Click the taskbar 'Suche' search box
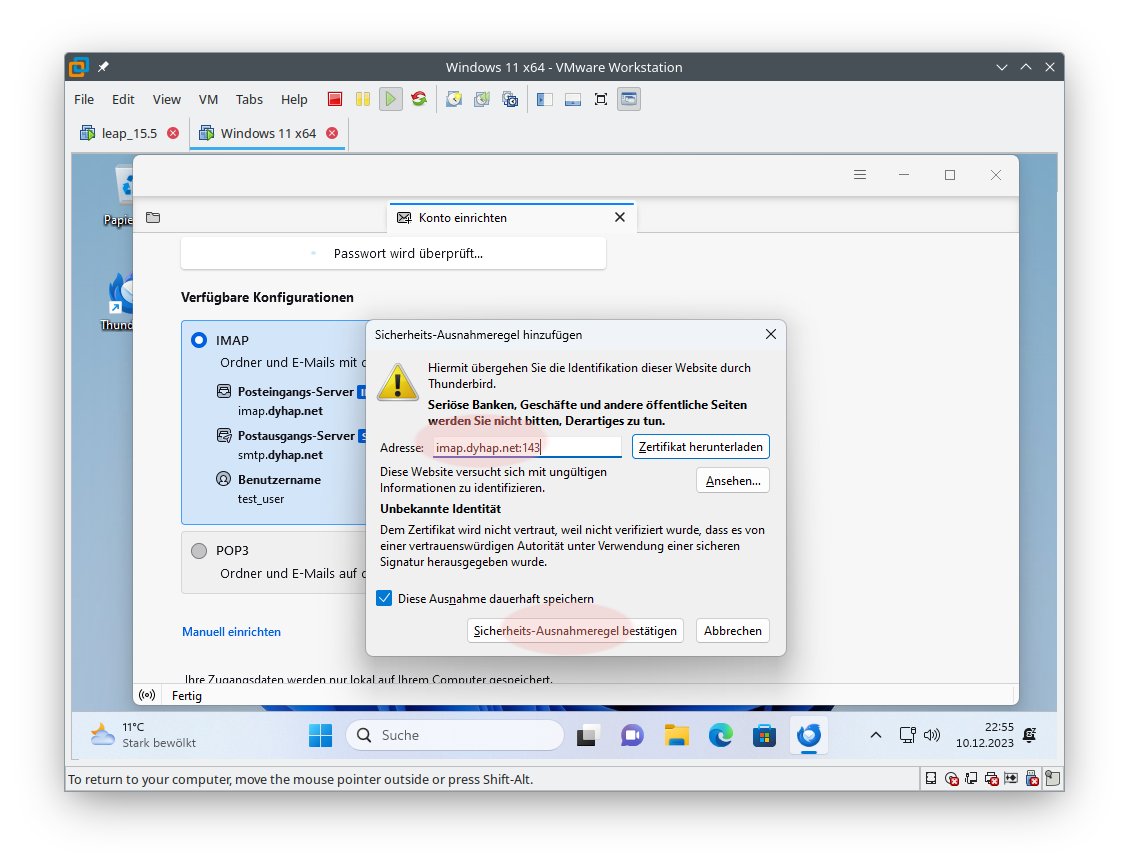This screenshot has width=1129, height=868. (x=455, y=735)
